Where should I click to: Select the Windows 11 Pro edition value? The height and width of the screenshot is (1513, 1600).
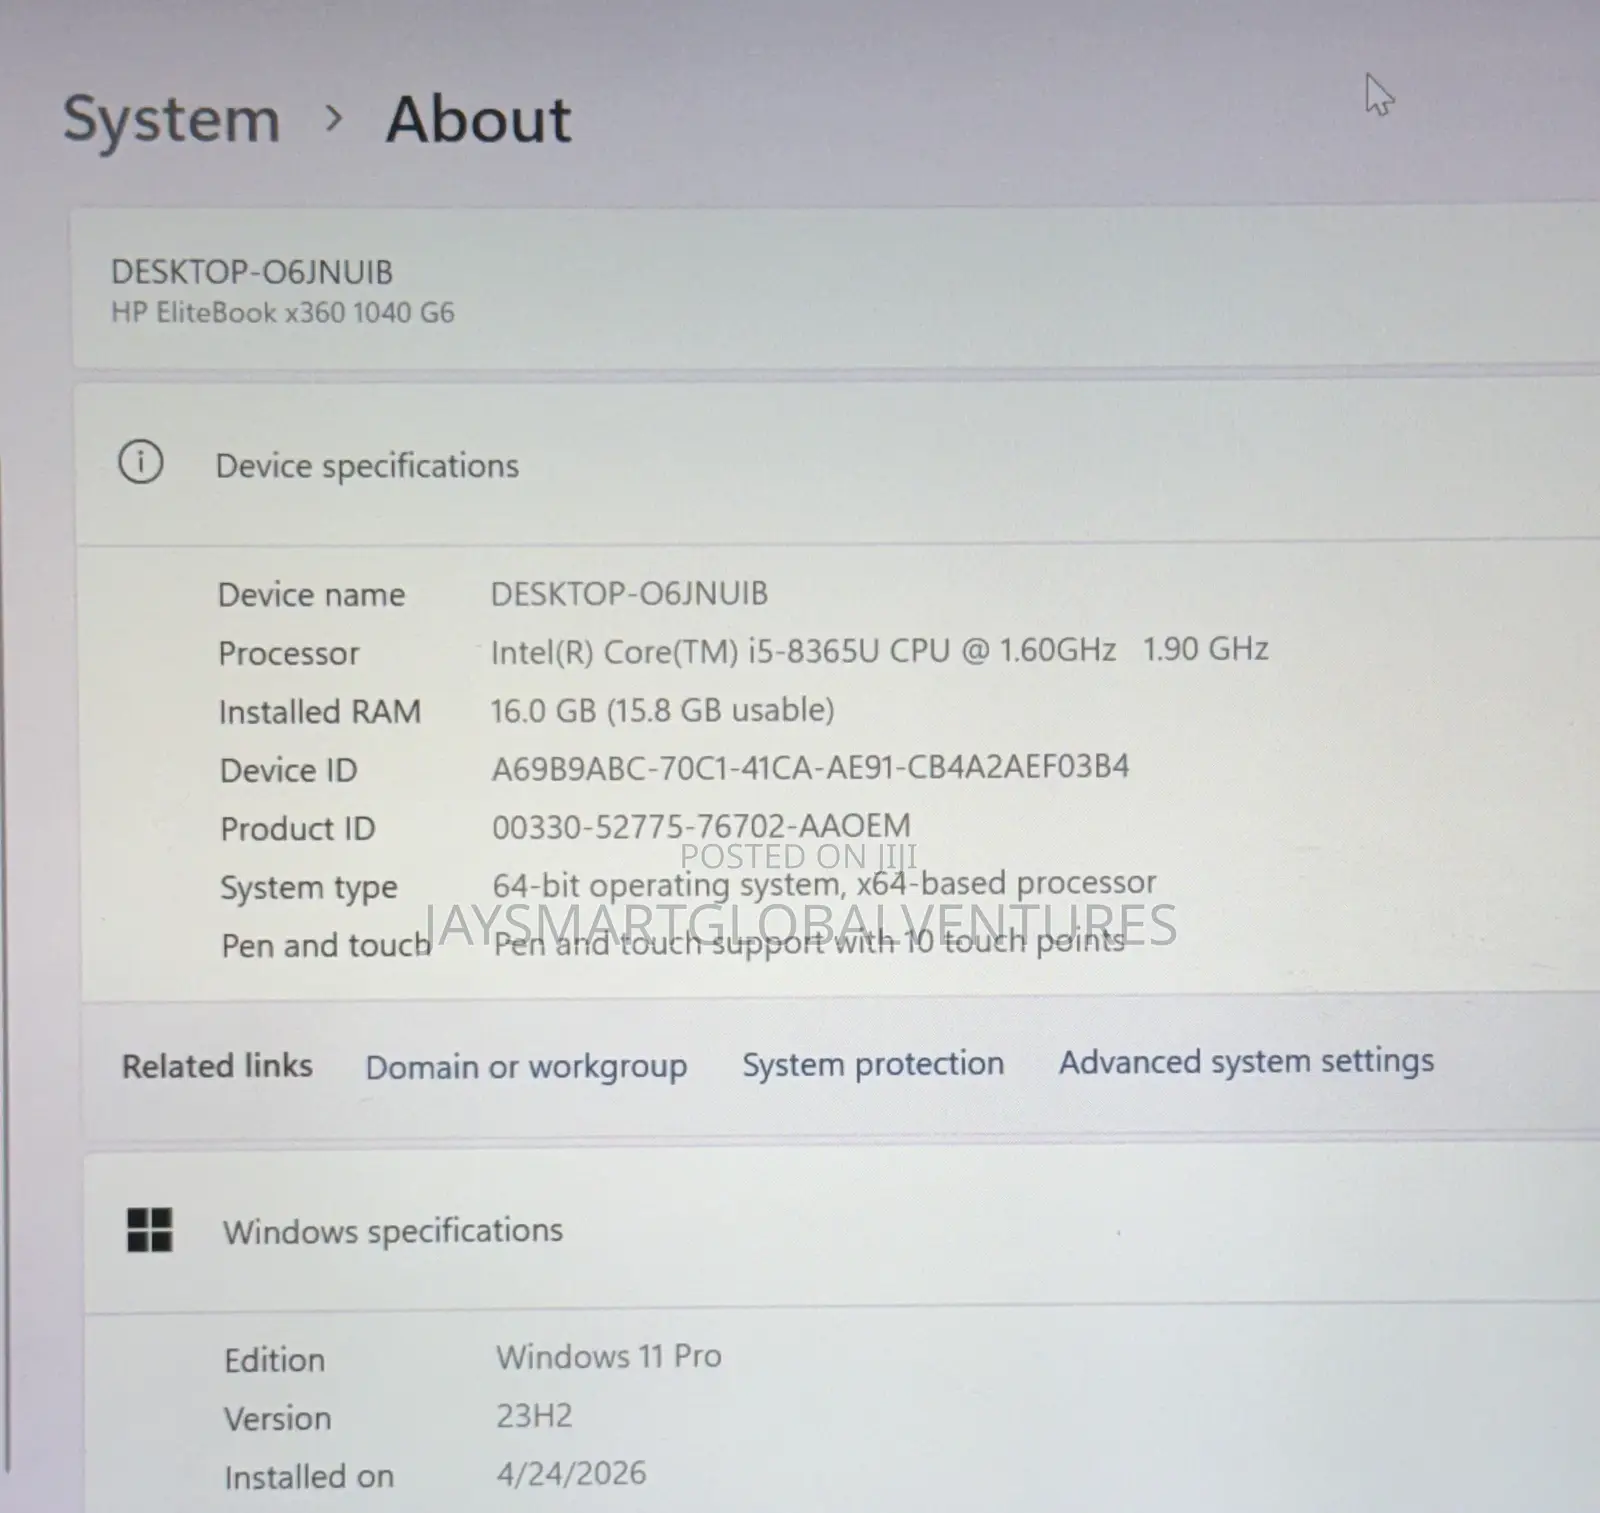(608, 1357)
